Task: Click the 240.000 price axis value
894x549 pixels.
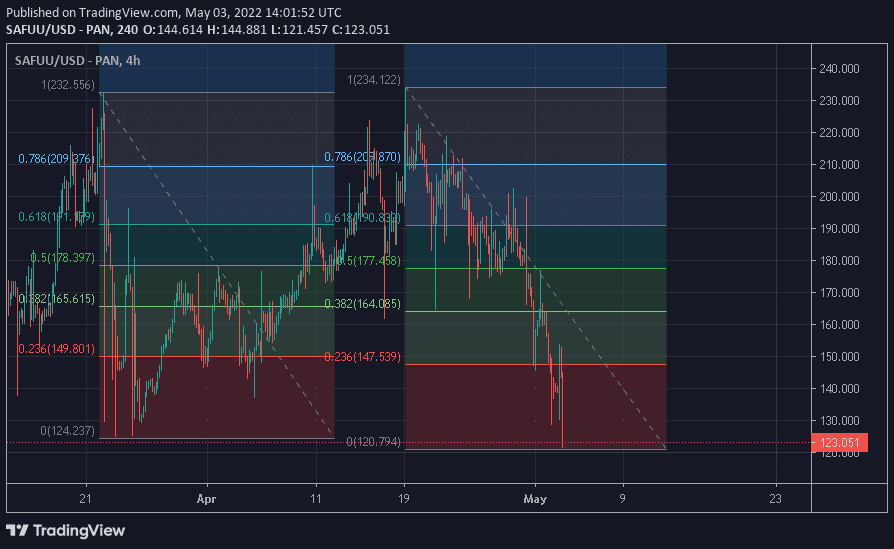Action: pyautogui.click(x=839, y=69)
